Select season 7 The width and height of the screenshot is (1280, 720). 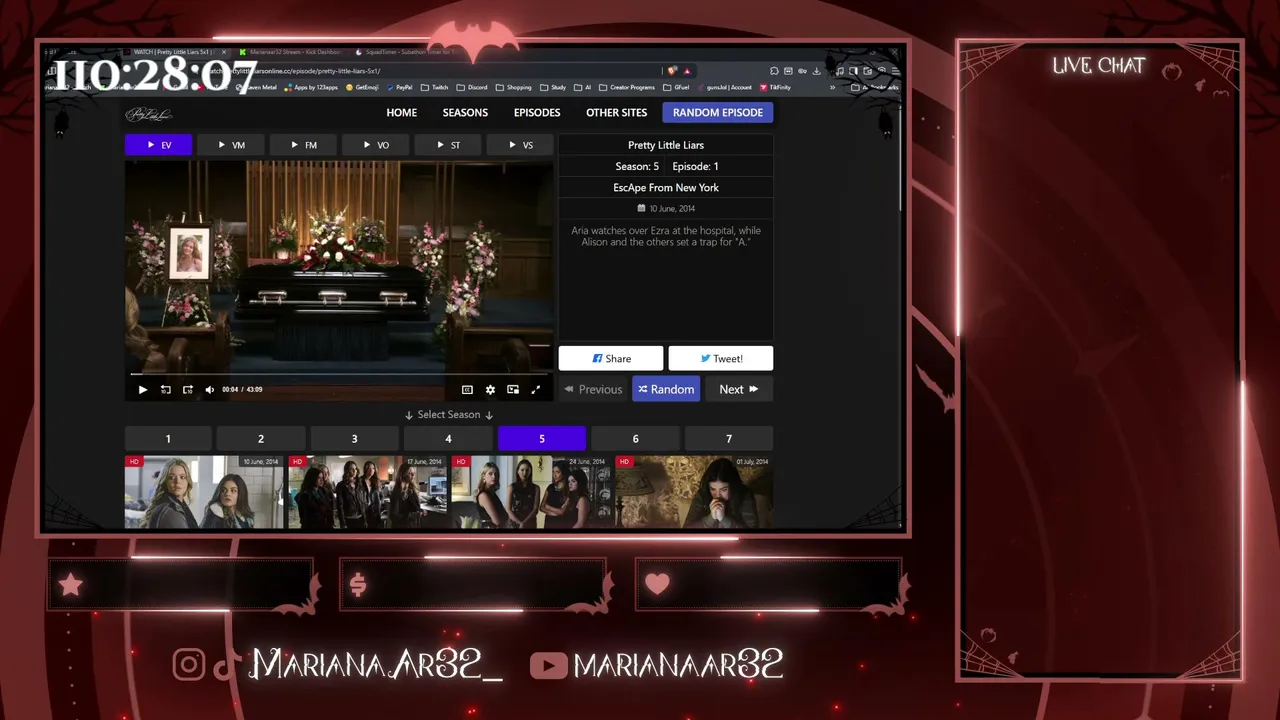click(x=729, y=438)
